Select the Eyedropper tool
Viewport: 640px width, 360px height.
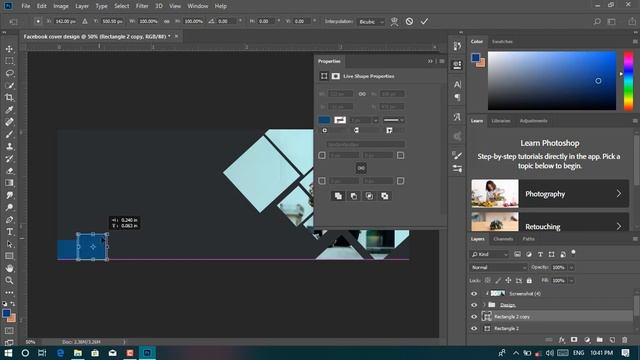pyautogui.click(x=9, y=109)
